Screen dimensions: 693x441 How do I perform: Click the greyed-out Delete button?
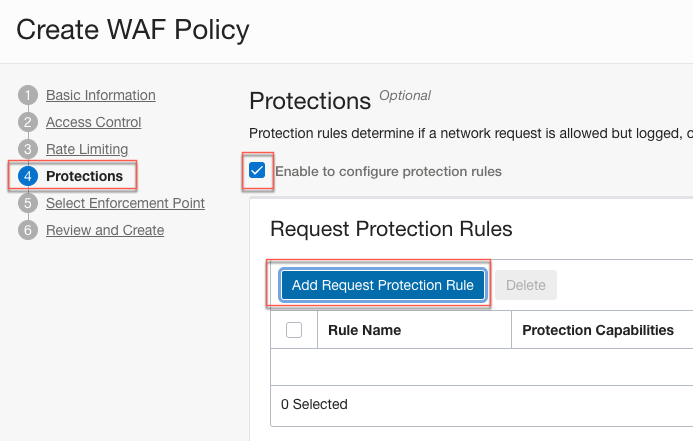526,285
